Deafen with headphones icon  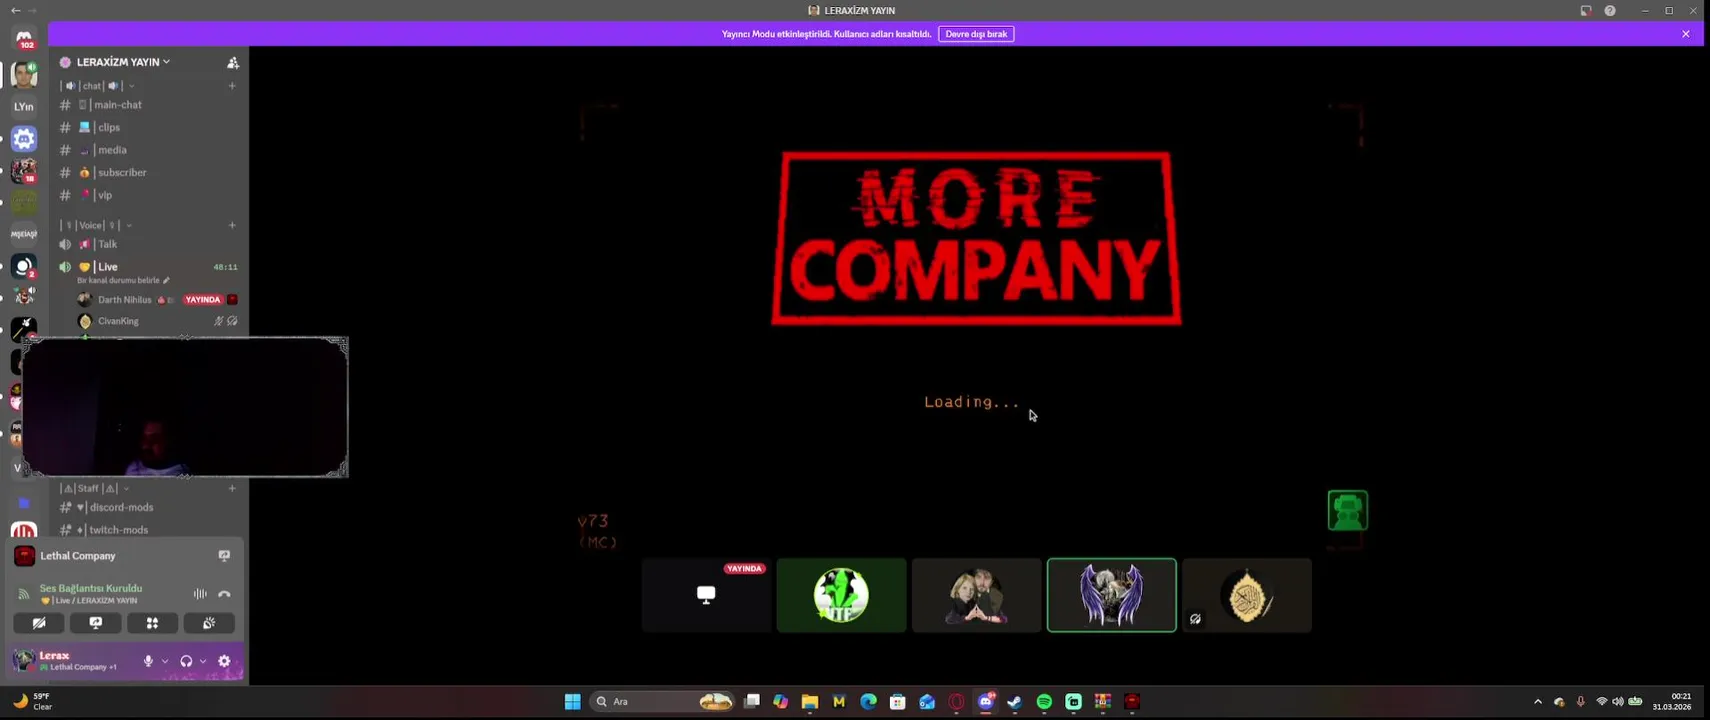pyautogui.click(x=186, y=661)
